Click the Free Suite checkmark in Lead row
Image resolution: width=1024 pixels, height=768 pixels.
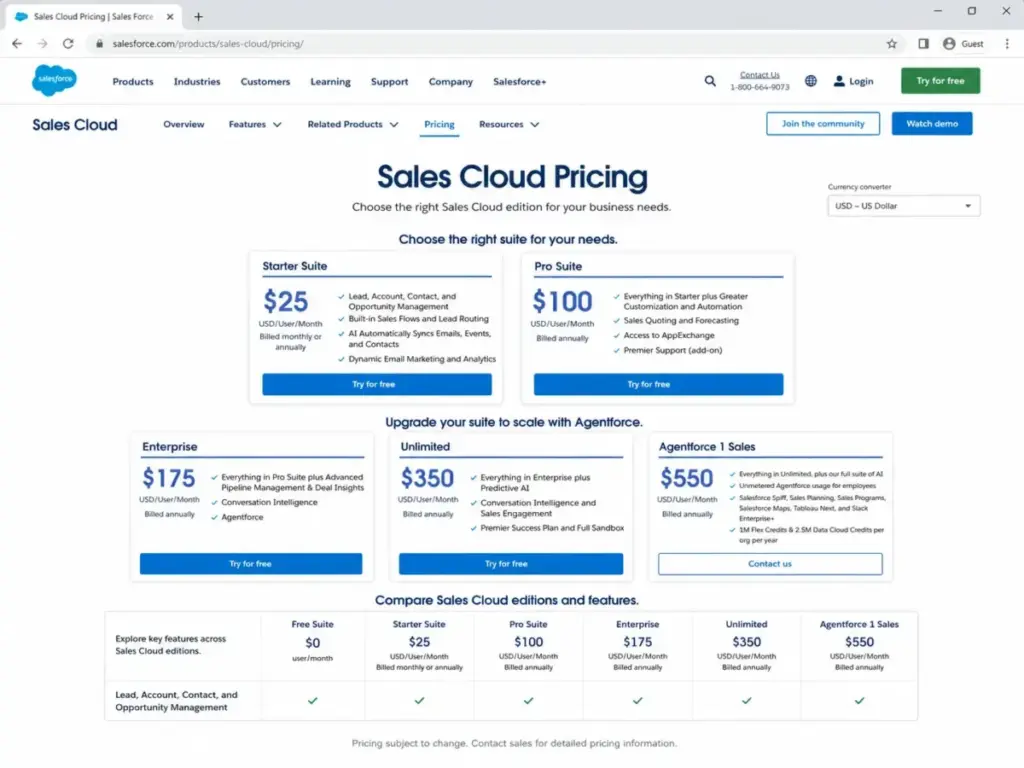[313, 701]
